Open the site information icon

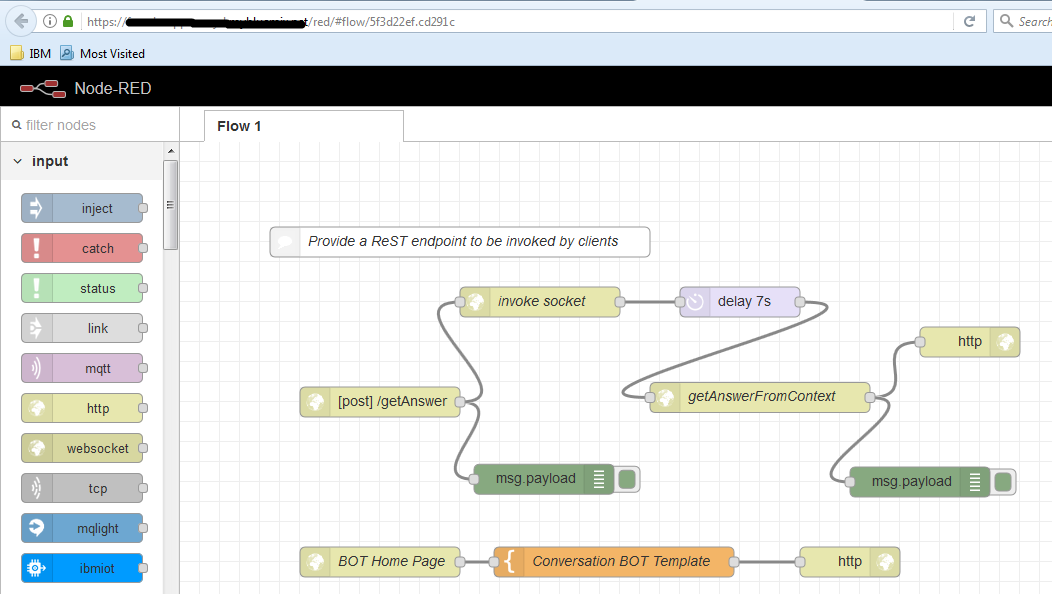(x=50, y=21)
